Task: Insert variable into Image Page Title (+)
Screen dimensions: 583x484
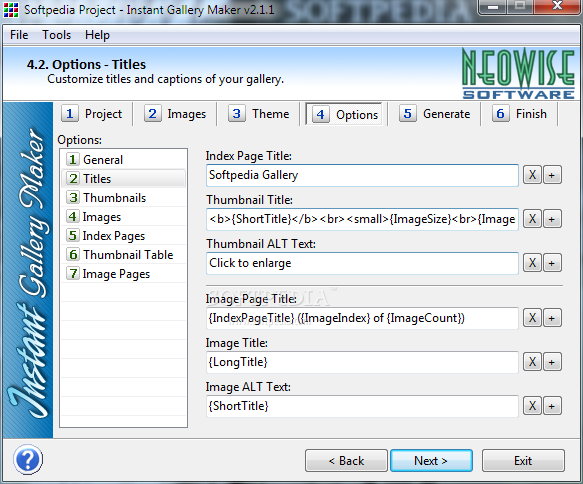Action: pos(552,318)
